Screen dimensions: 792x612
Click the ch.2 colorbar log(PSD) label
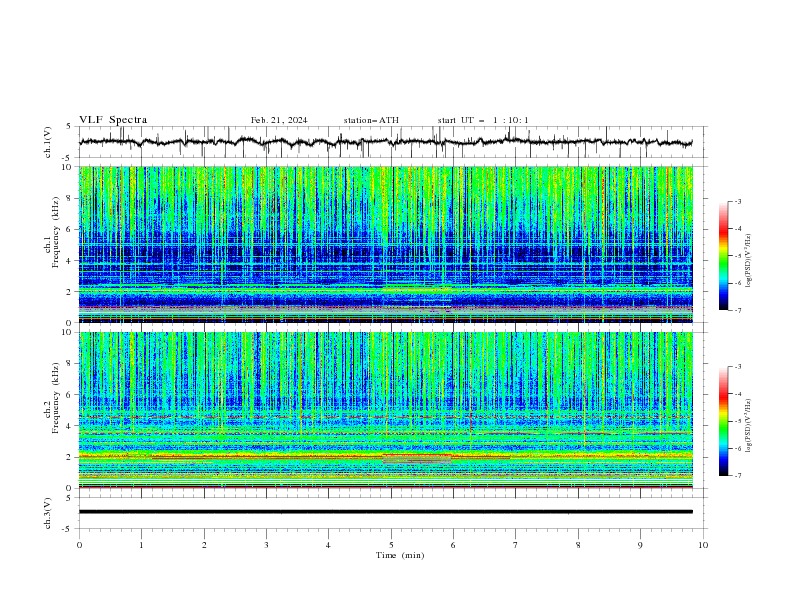[750, 425]
